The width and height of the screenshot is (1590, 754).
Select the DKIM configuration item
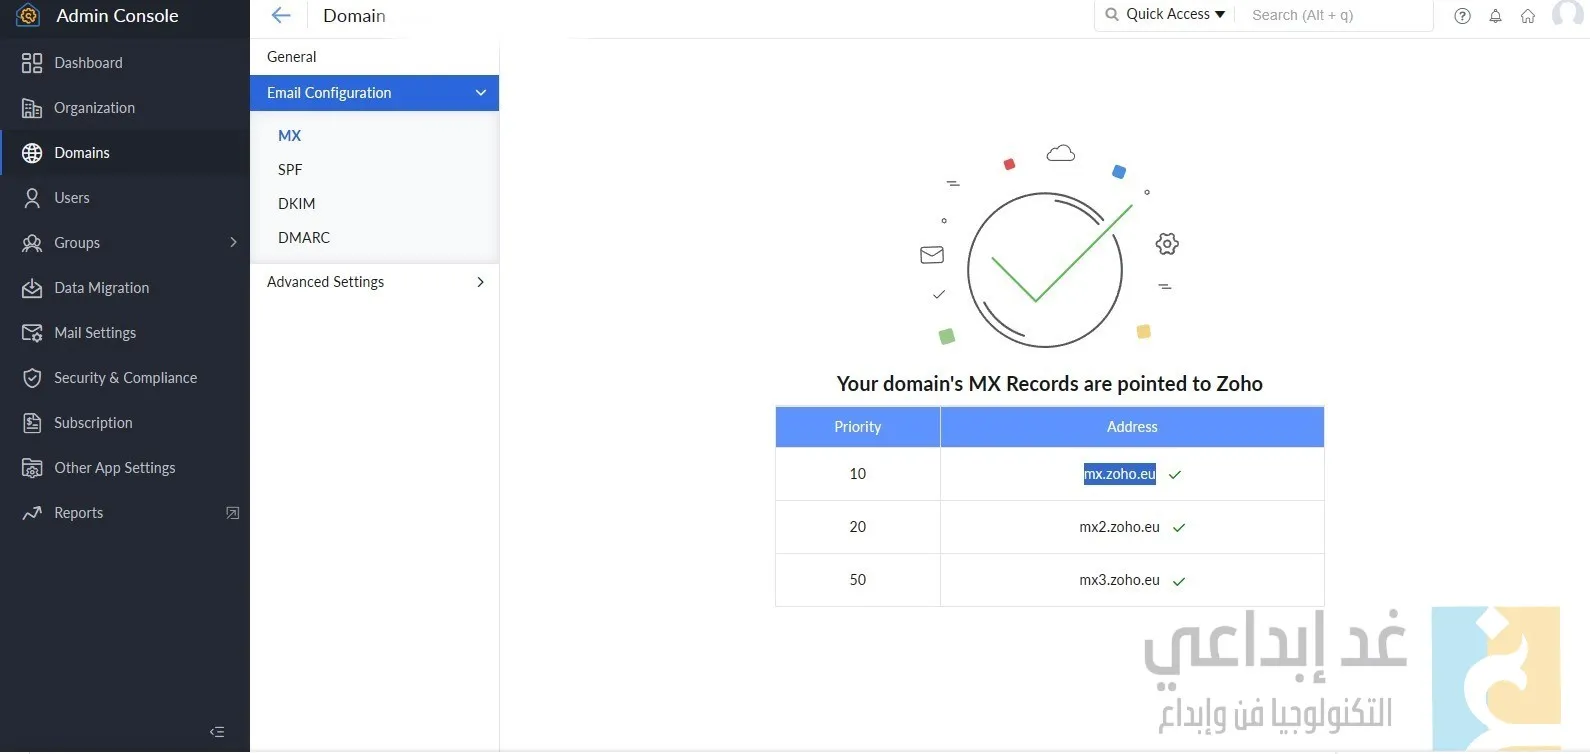(296, 204)
